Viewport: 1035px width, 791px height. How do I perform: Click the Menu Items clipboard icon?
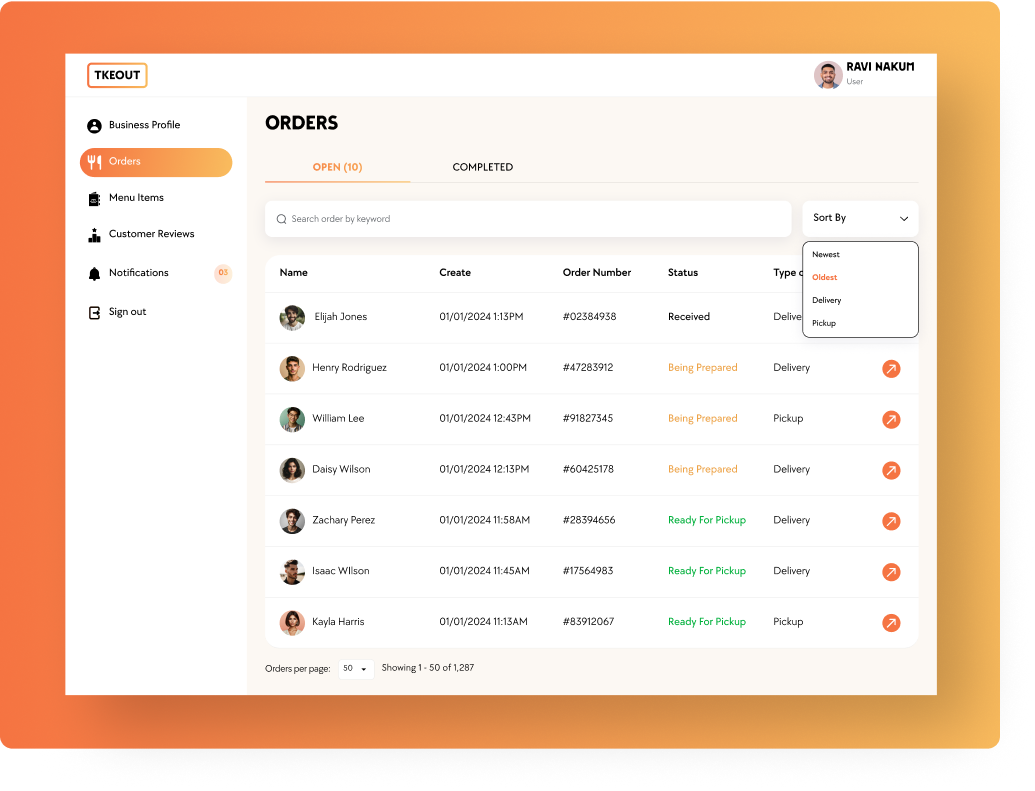[94, 198]
